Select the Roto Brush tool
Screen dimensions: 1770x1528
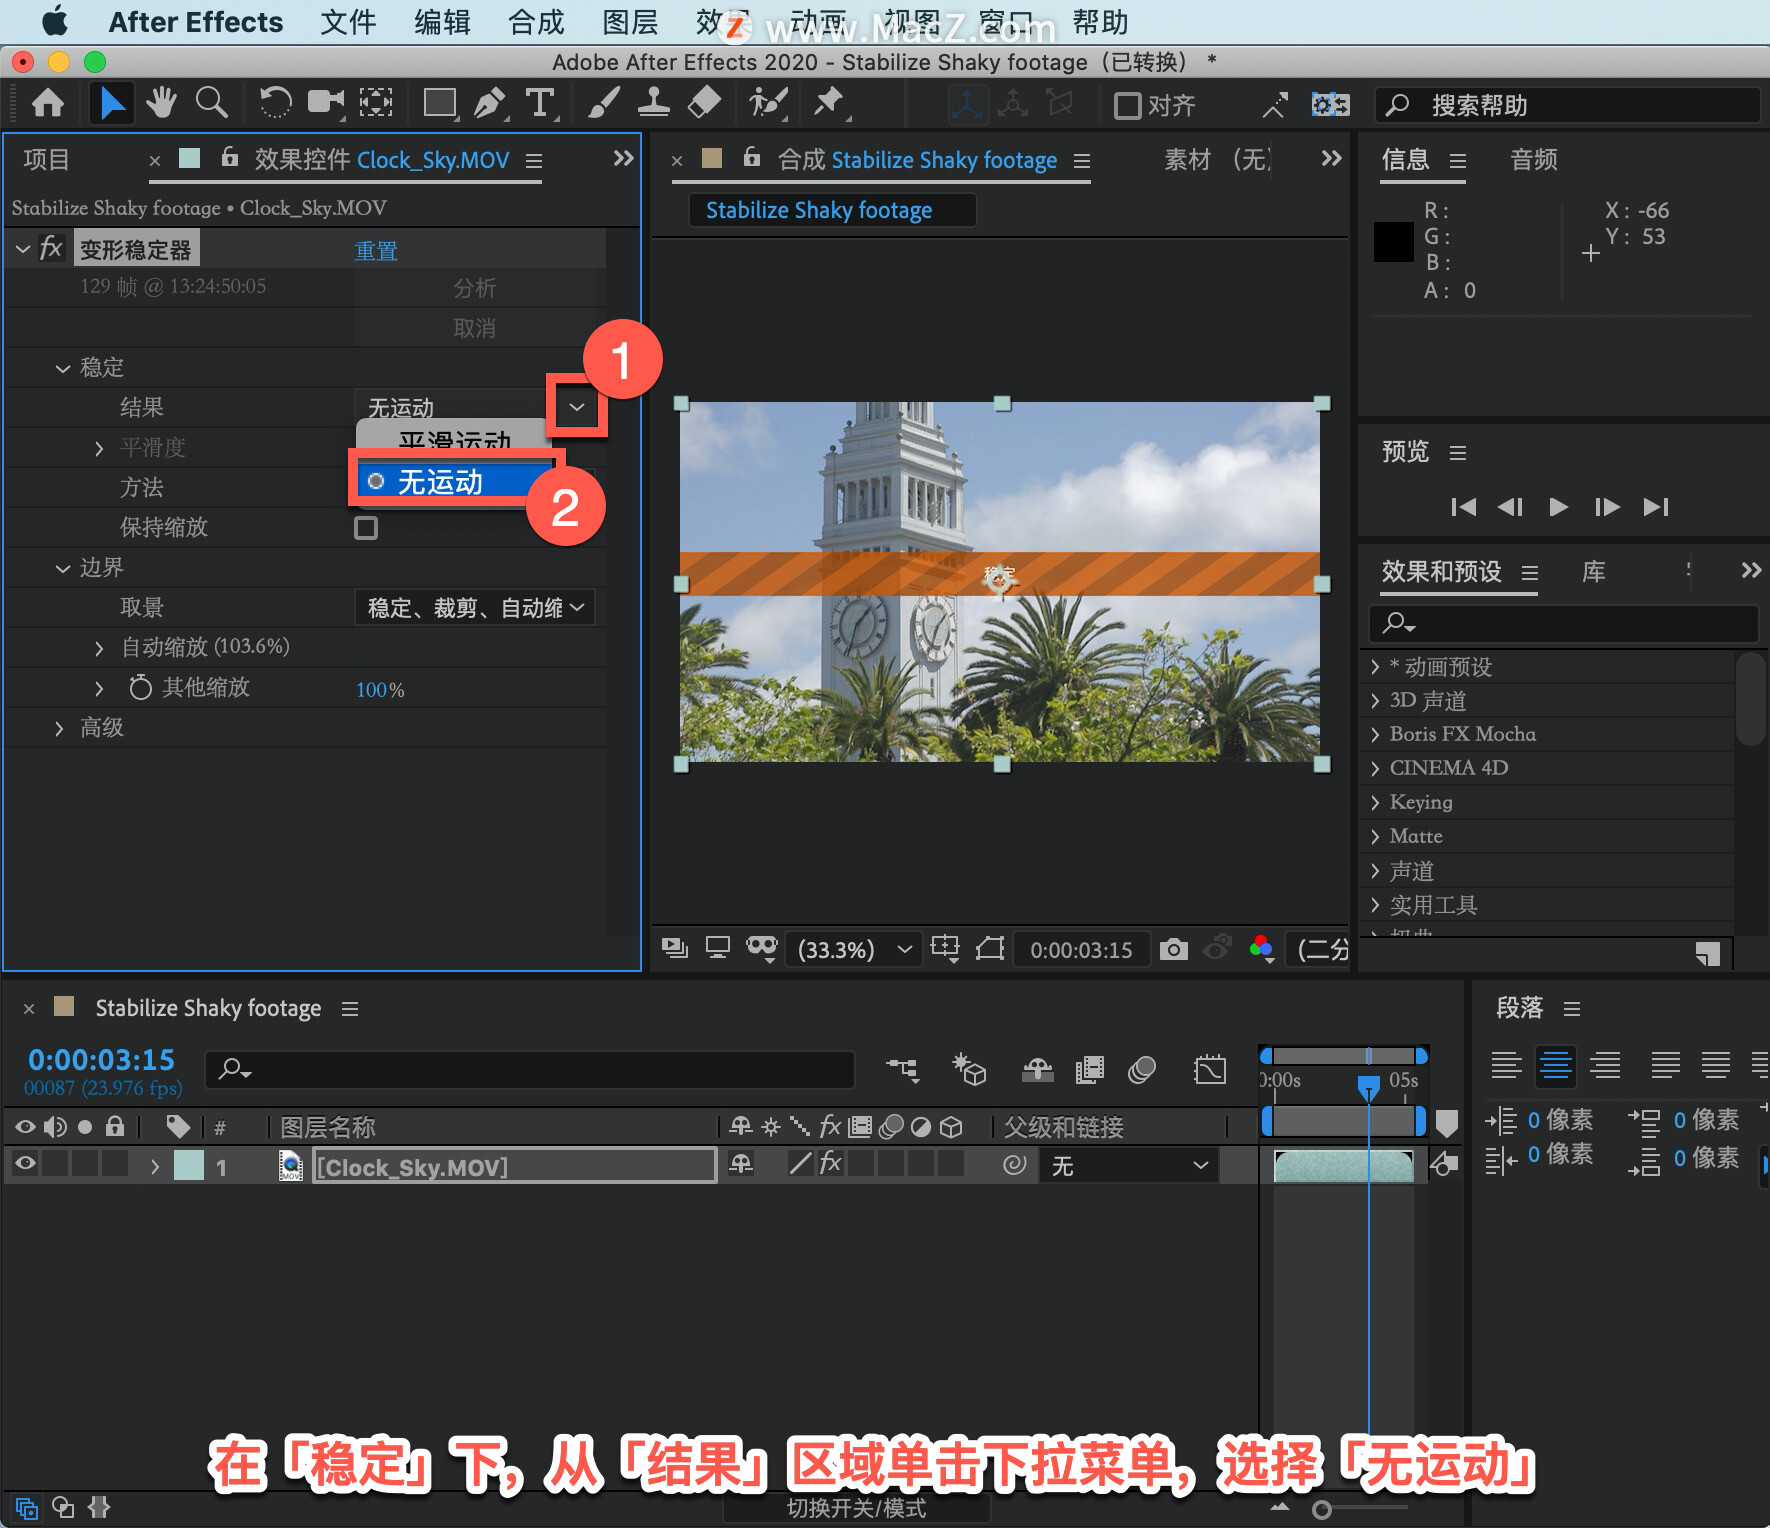pyautogui.click(x=768, y=104)
